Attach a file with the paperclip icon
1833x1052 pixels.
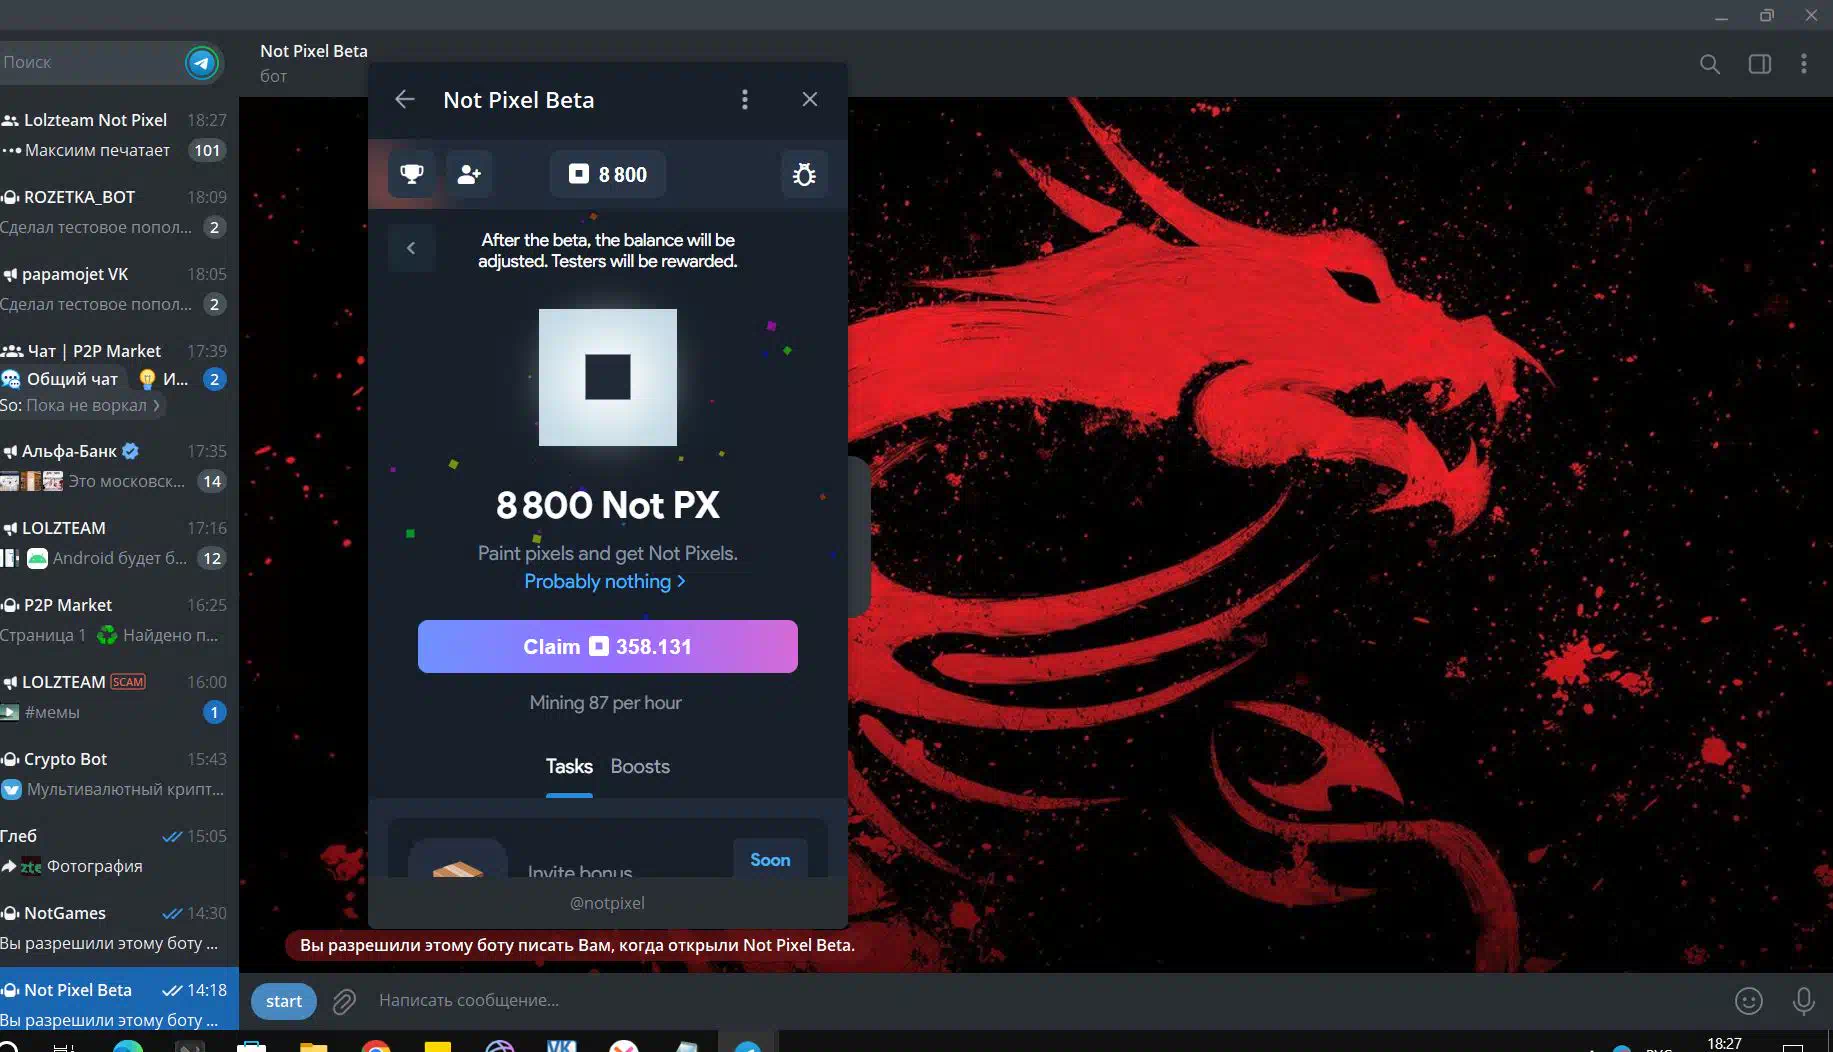tap(344, 1001)
